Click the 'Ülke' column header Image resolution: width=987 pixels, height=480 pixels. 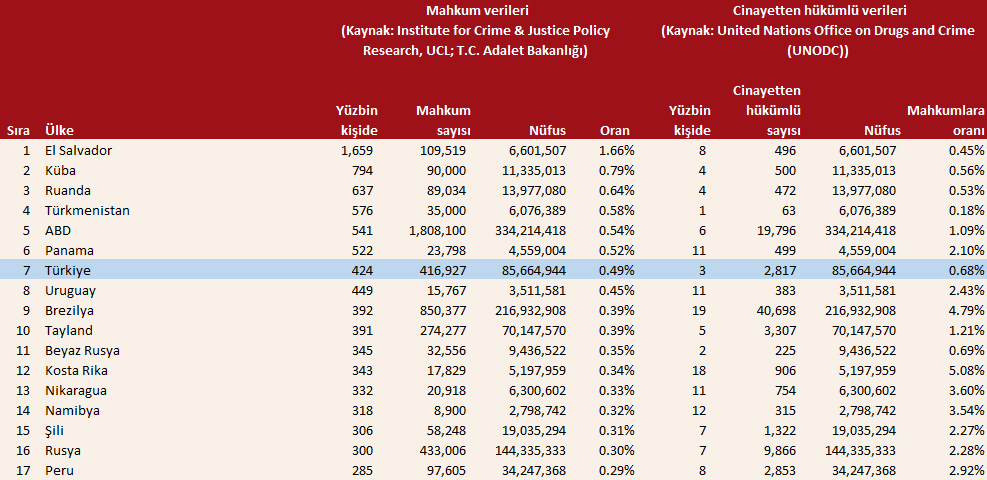[x=59, y=130]
